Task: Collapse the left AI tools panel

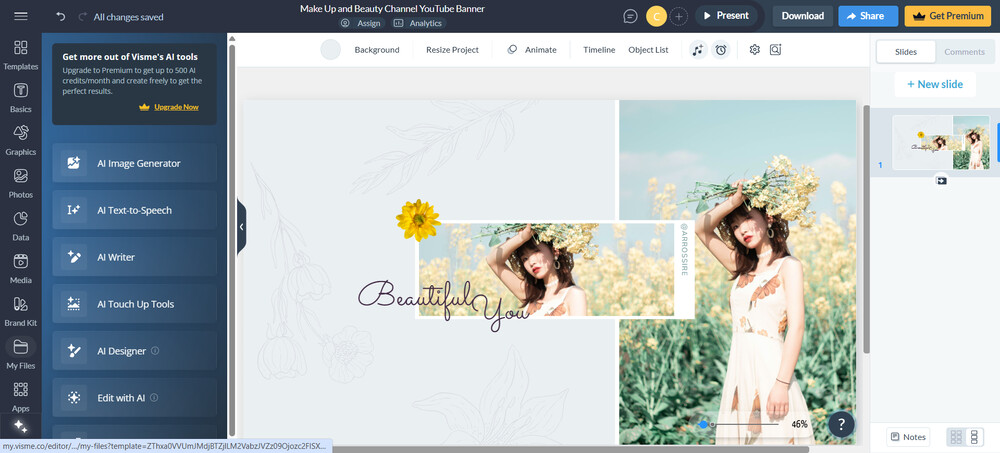Action: tap(241, 227)
